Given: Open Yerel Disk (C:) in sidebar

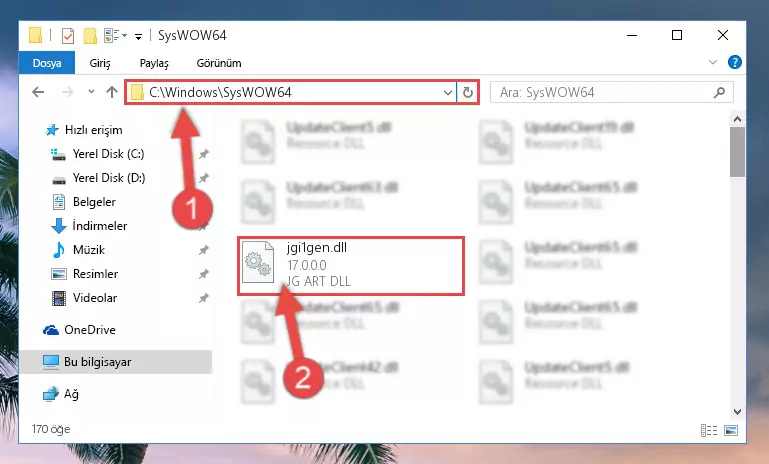Looking at the screenshot, I should pos(108,154).
